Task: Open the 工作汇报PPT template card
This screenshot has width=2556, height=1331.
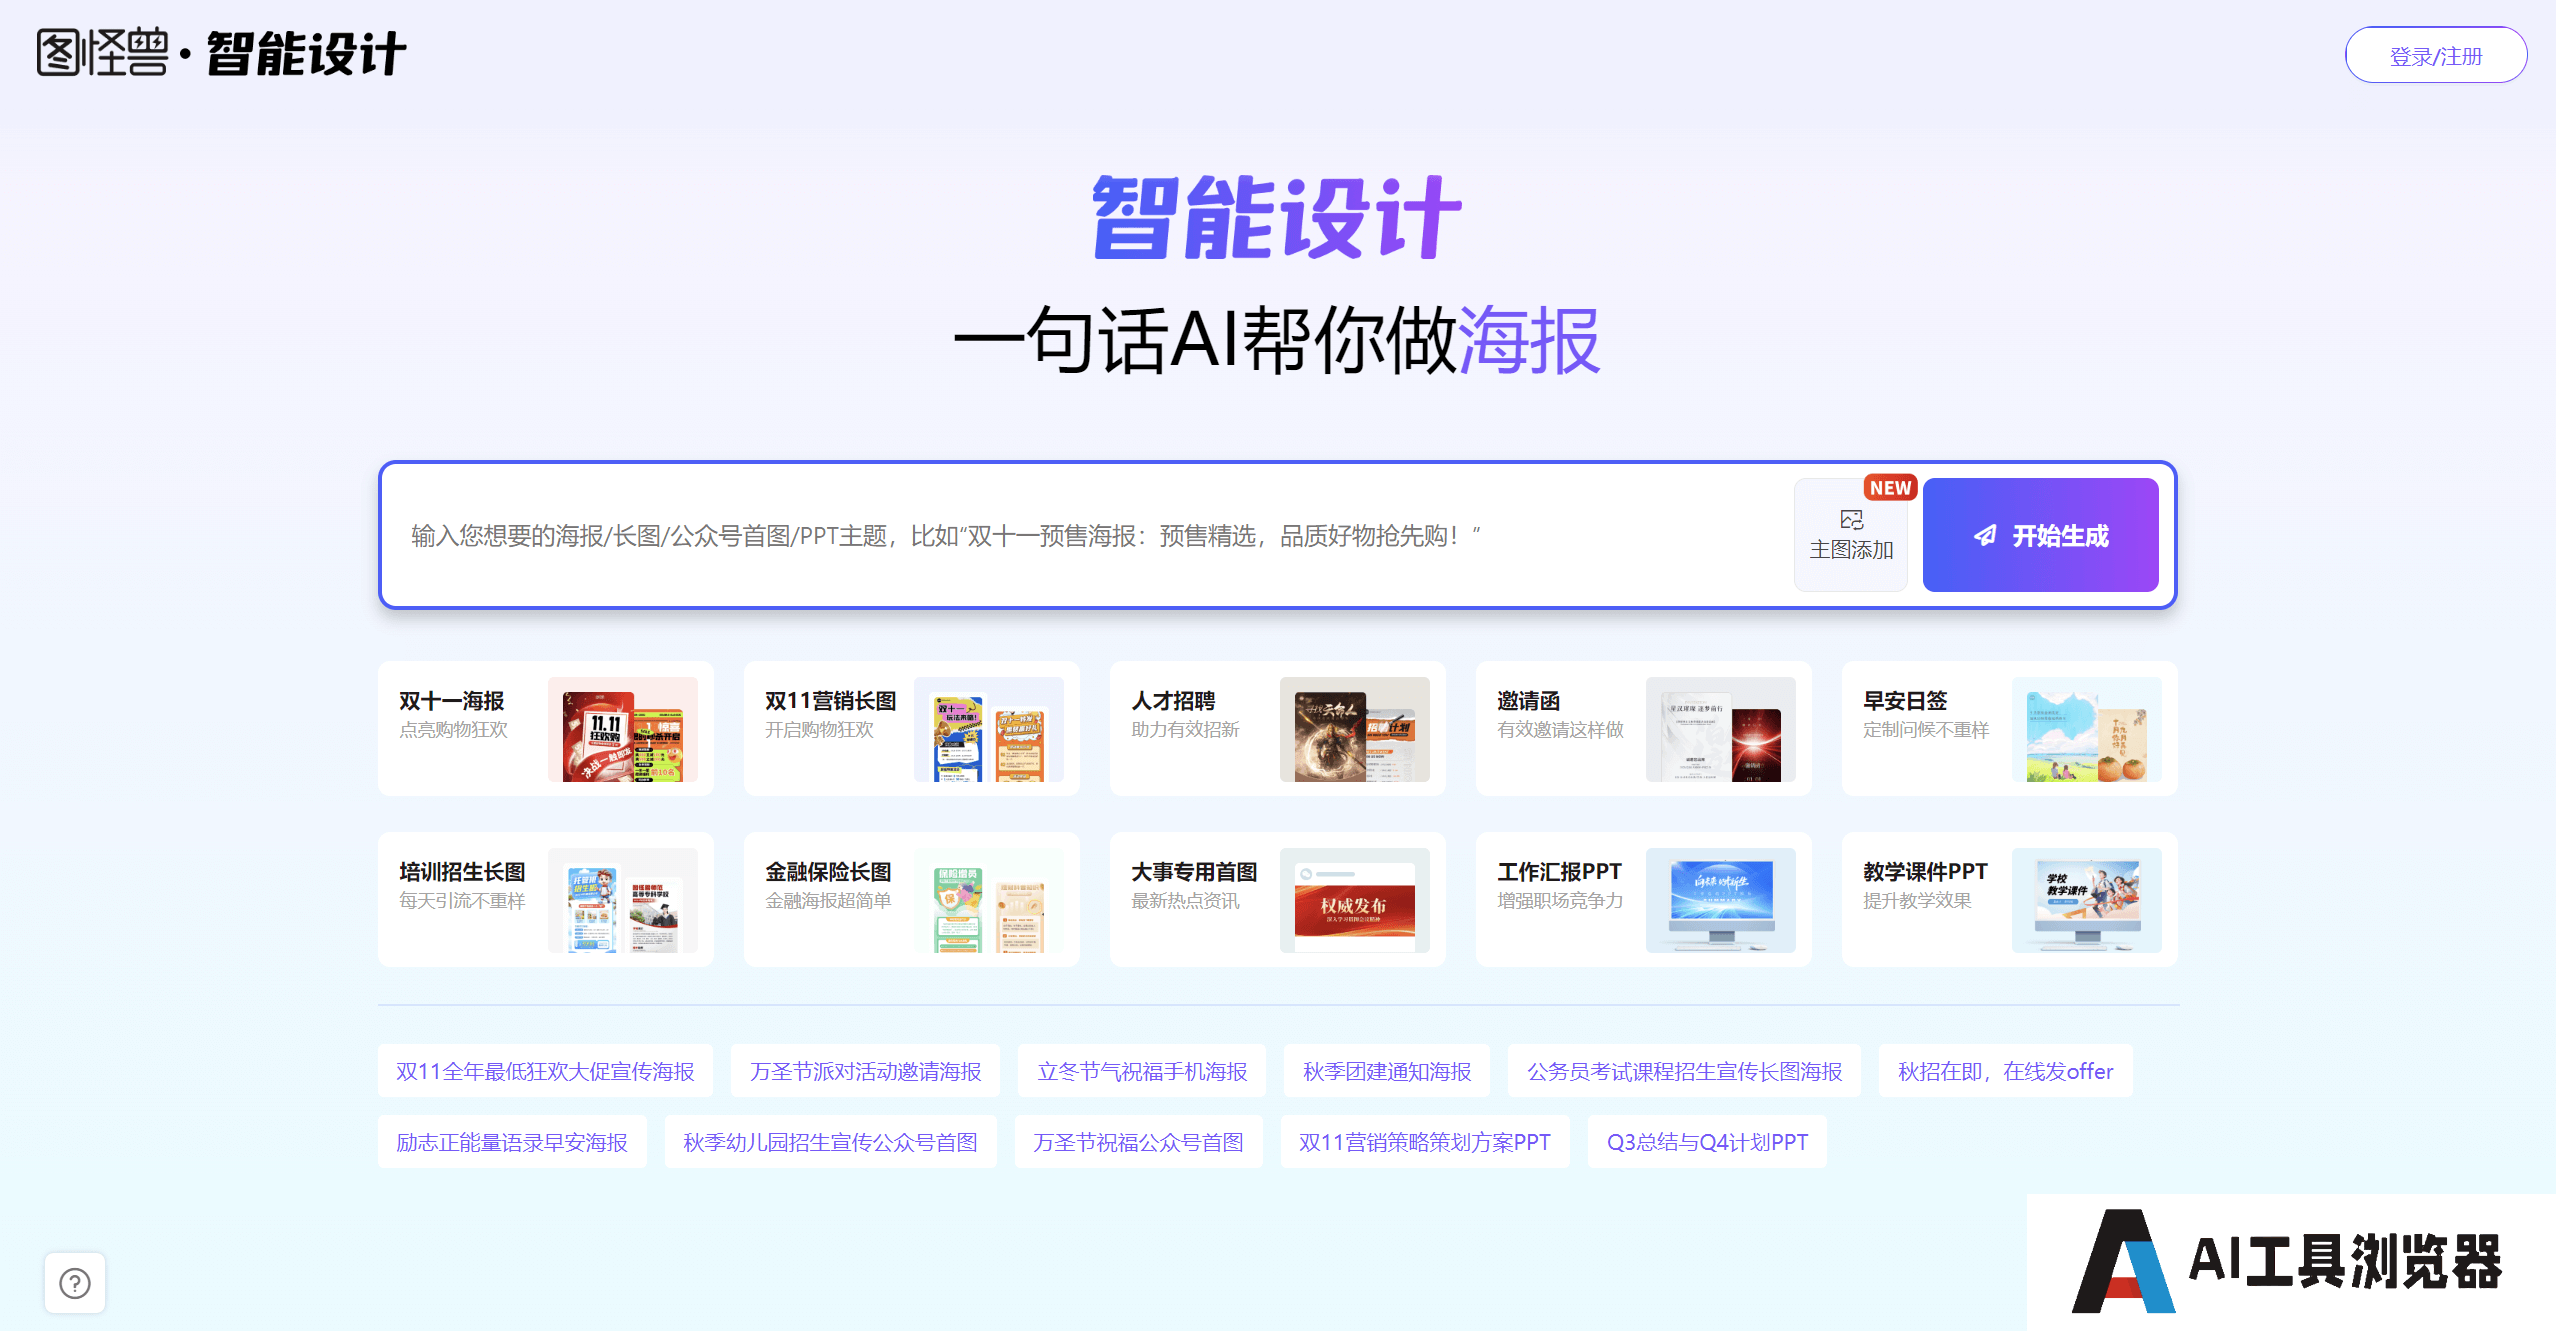Action: coord(1643,899)
